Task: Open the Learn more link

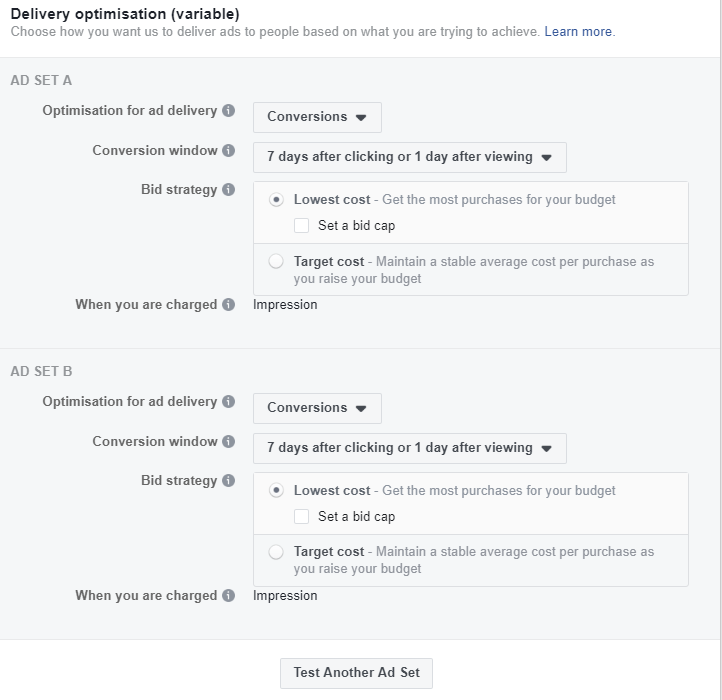Action: [x=579, y=32]
